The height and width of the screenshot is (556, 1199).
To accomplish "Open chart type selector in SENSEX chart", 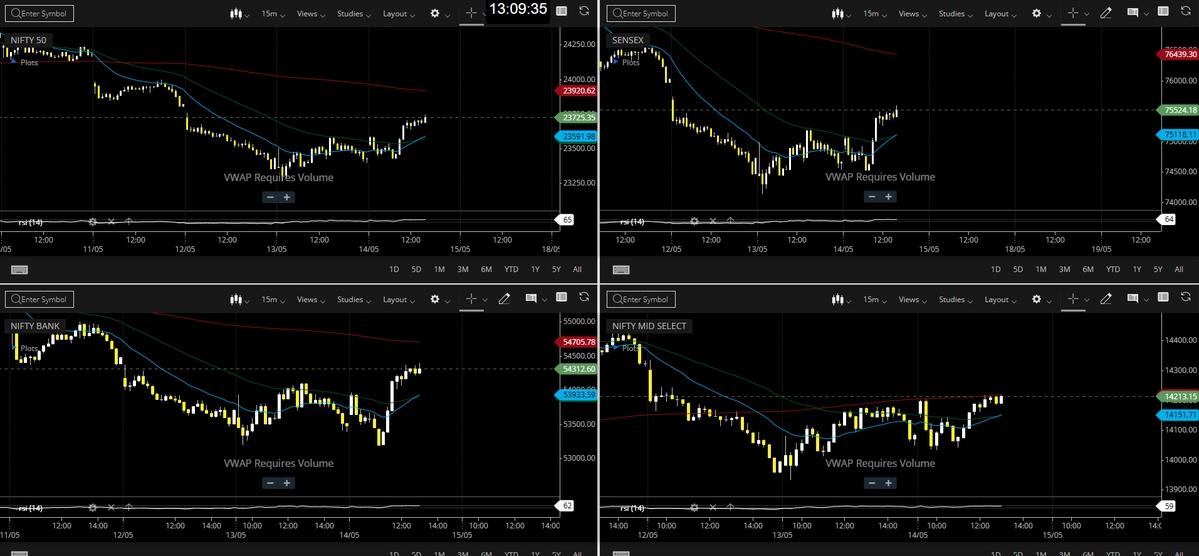I will pyautogui.click(x=841, y=14).
